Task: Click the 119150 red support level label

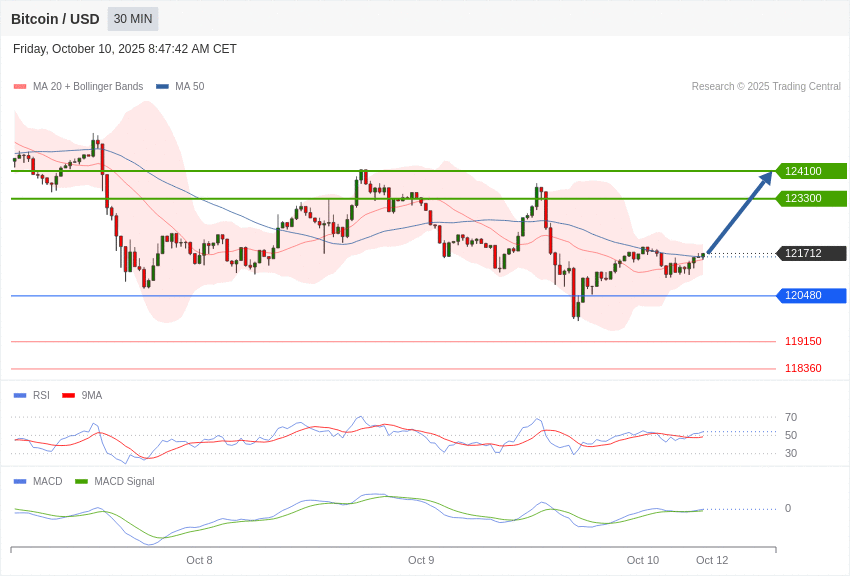Action: [x=803, y=341]
